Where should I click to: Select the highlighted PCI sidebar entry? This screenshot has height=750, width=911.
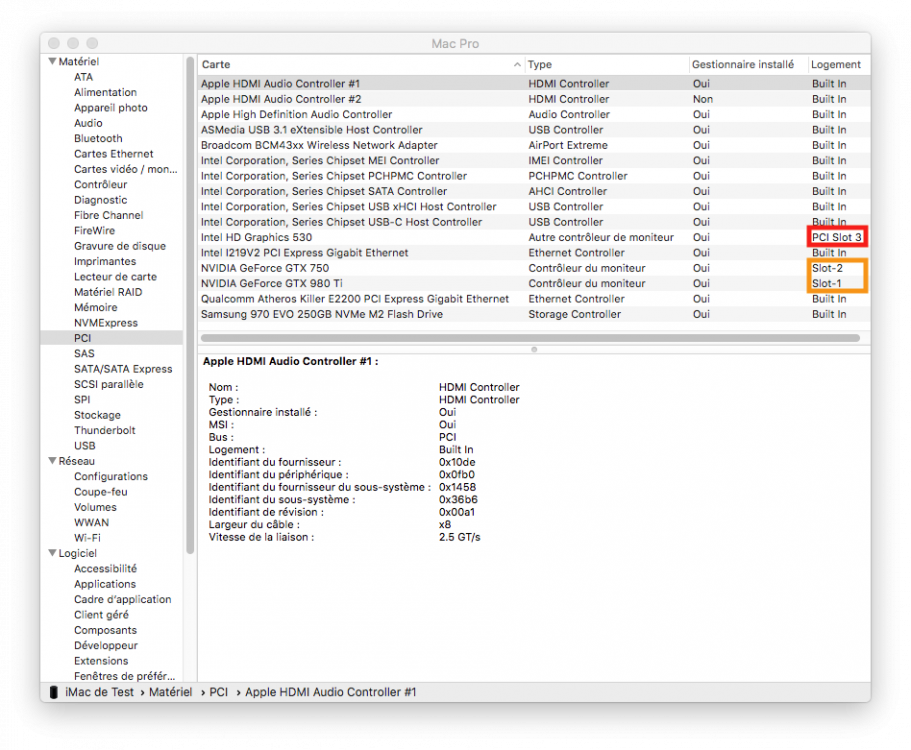(x=112, y=338)
